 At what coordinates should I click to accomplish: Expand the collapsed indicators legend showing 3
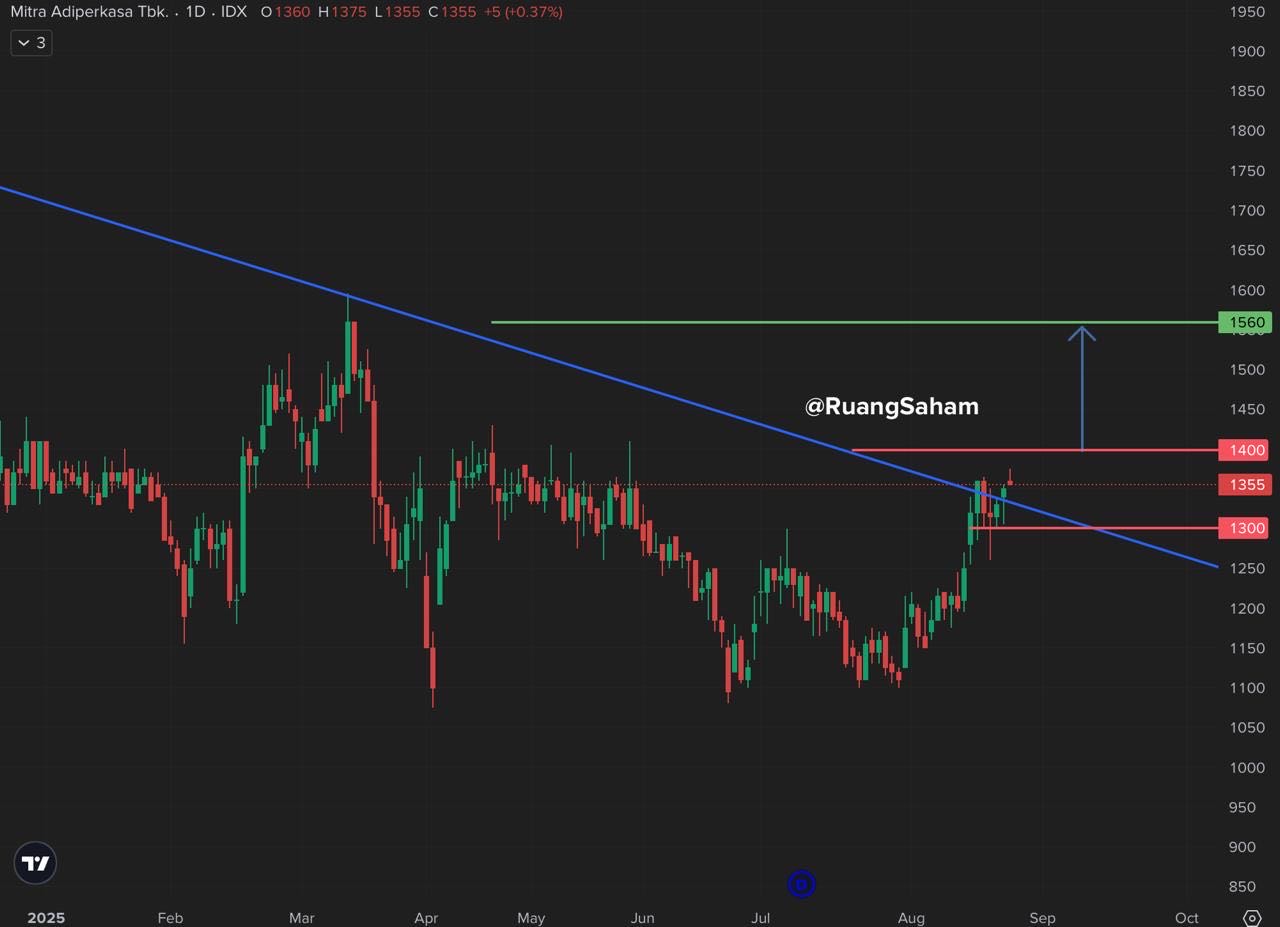pyautogui.click(x=31, y=43)
